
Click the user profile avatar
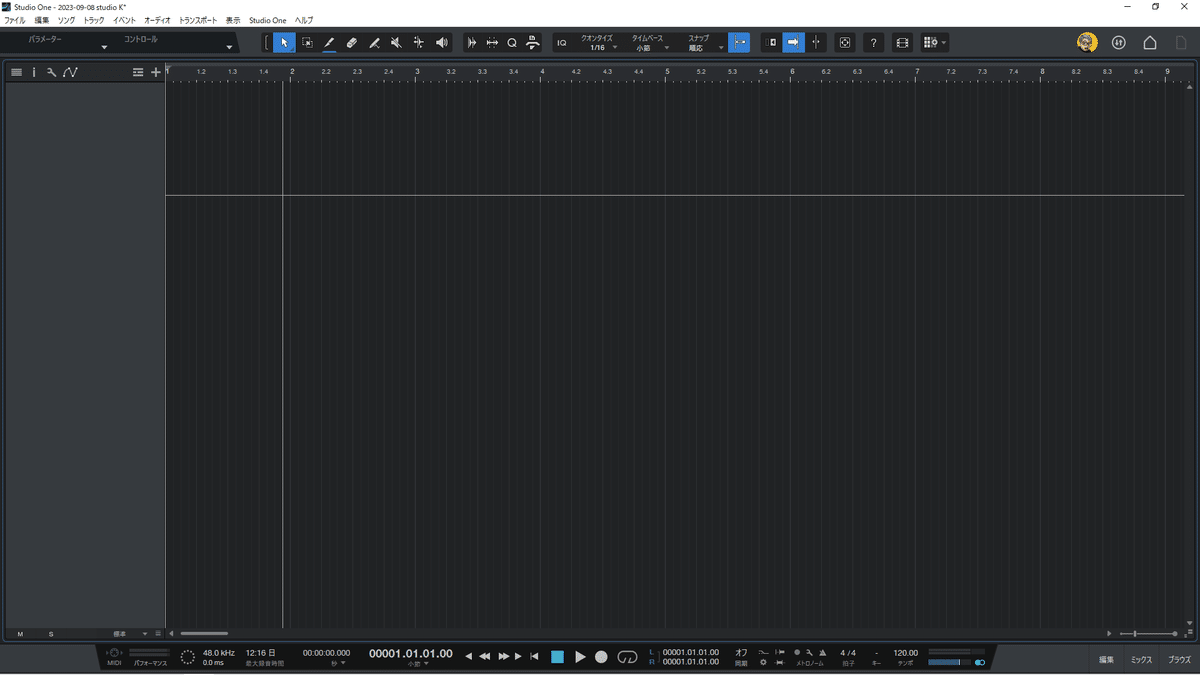(1087, 43)
